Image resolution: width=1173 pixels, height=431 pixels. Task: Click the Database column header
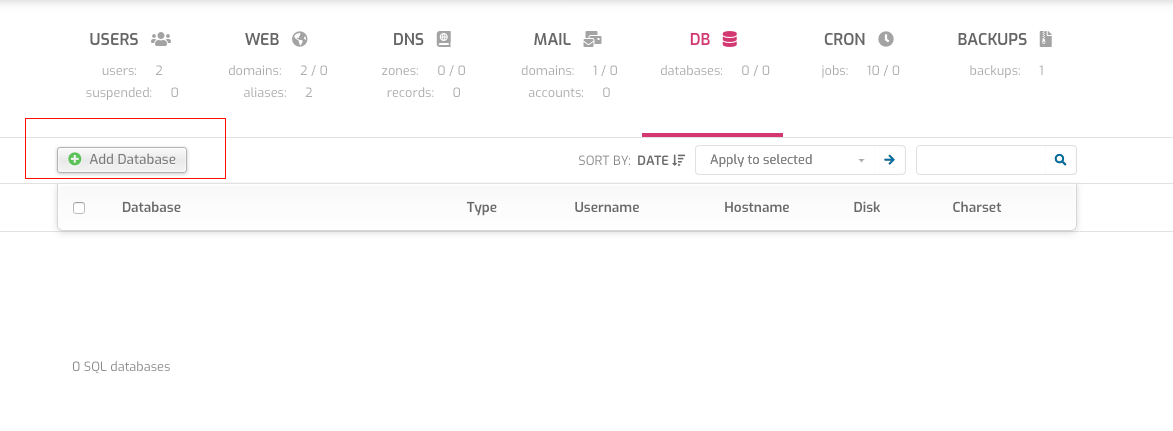point(151,207)
